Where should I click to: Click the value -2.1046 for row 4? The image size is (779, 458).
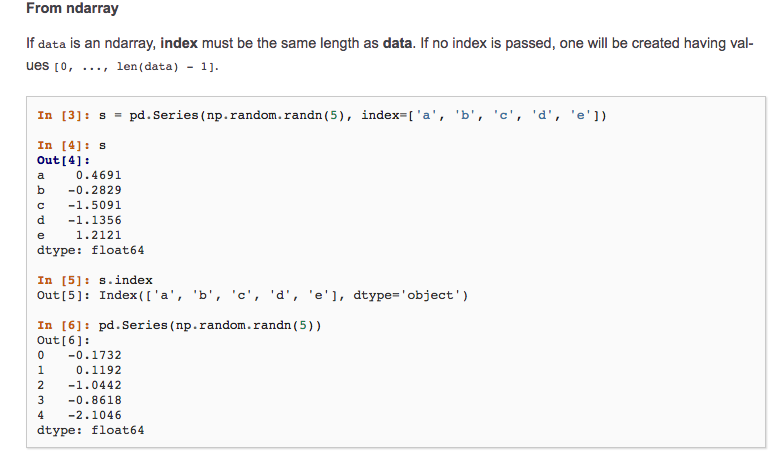(x=94, y=415)
